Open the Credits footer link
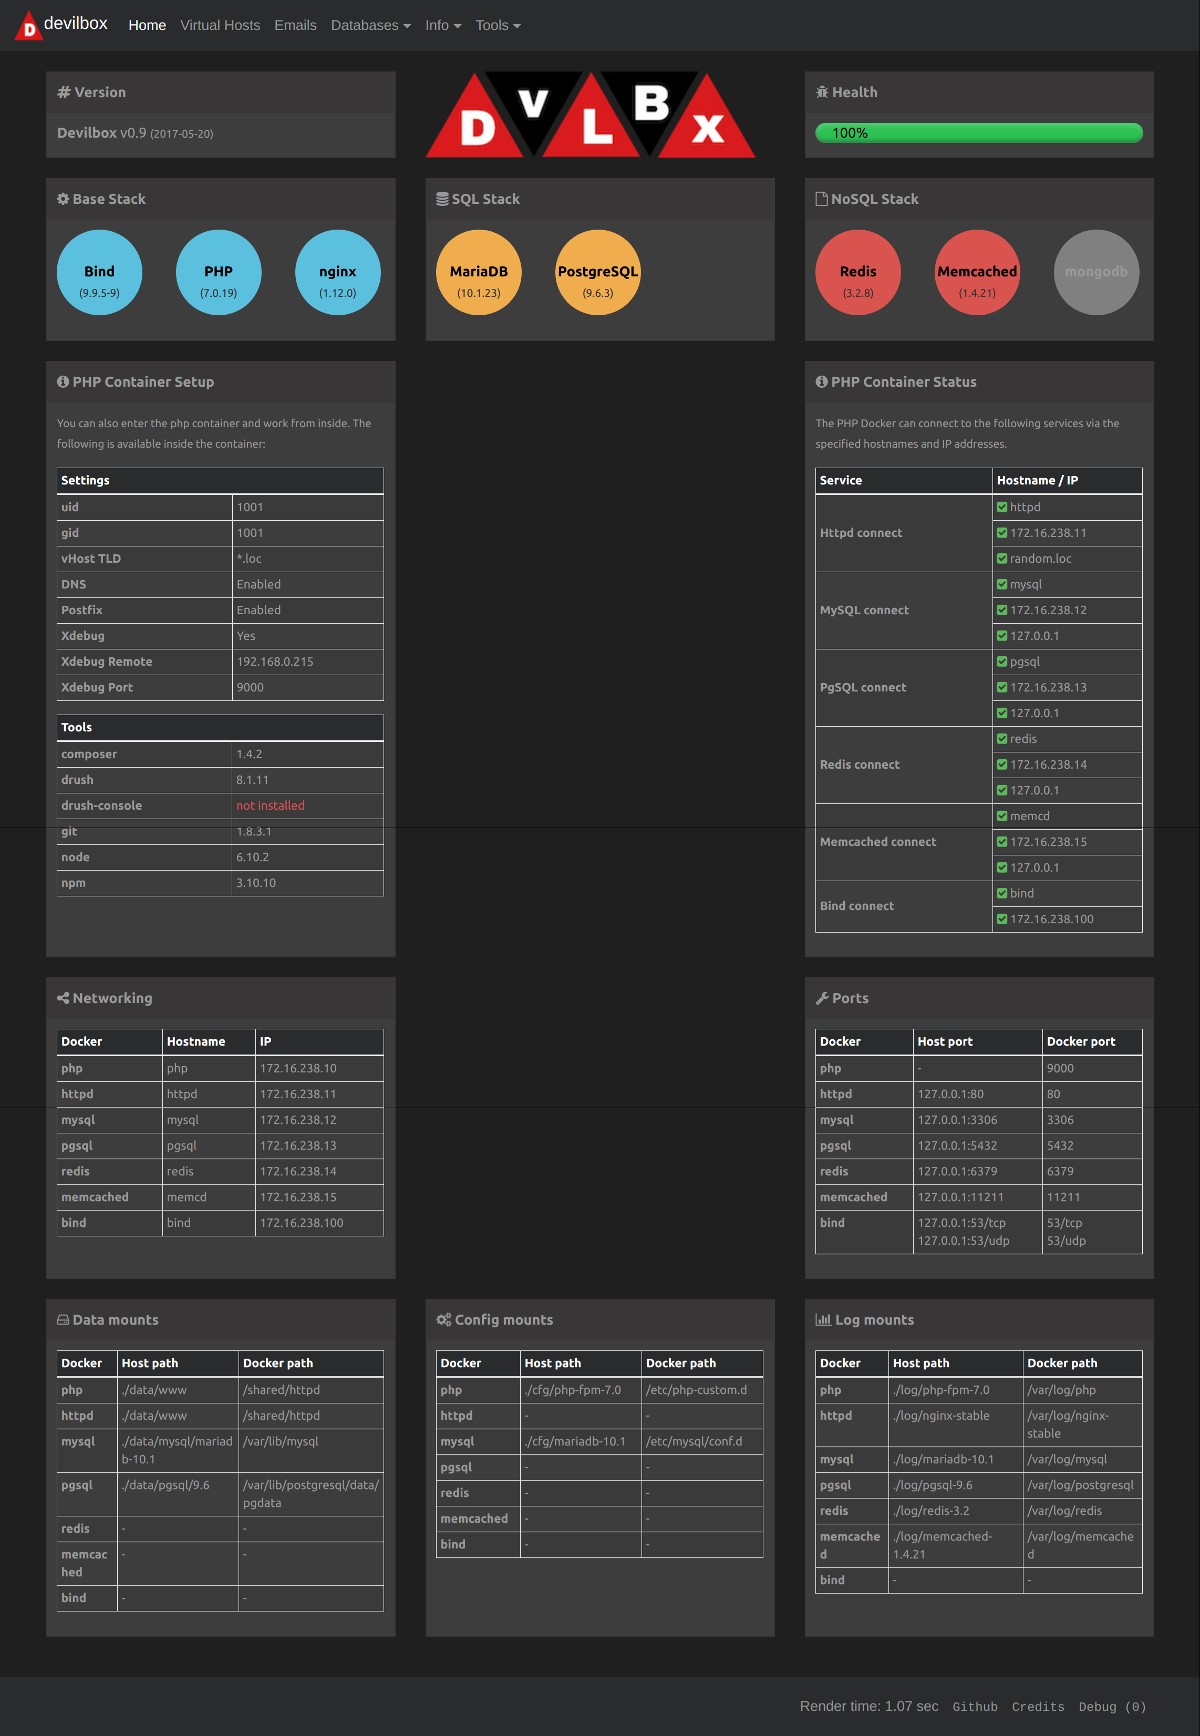Screen dimensions: 1200x1736 [1038, 1707]
